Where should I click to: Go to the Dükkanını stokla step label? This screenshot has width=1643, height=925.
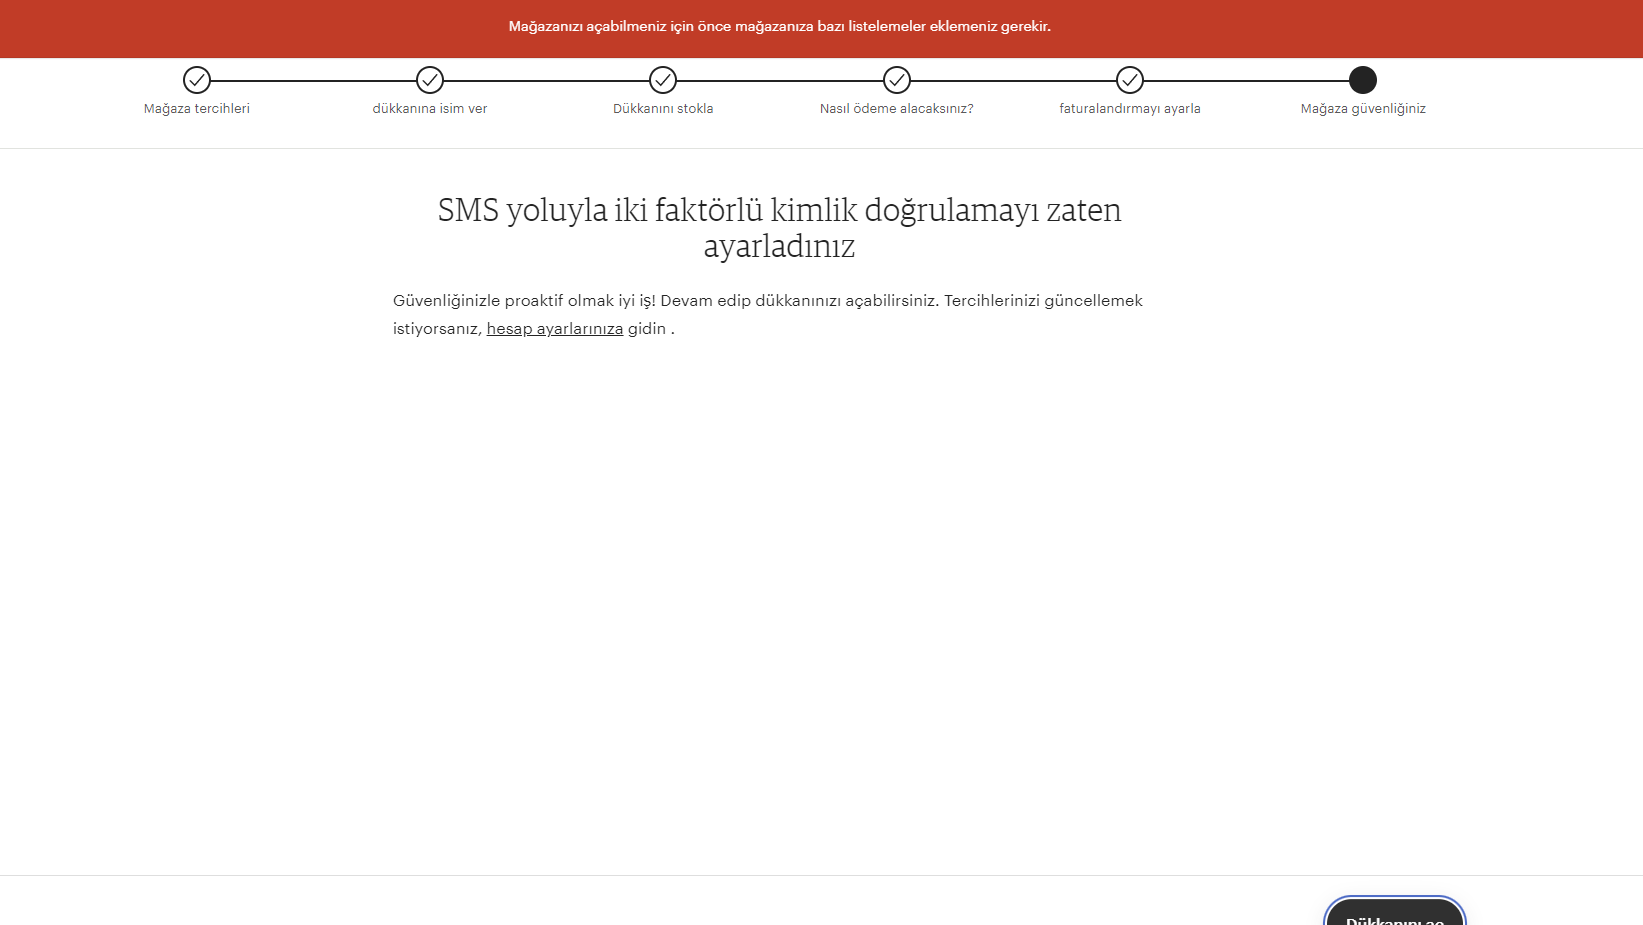[663, 109]
